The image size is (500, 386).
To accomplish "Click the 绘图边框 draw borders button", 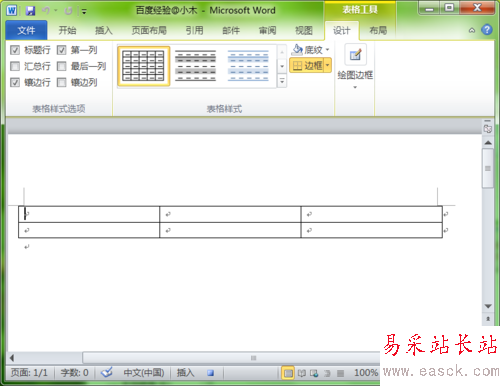I will tap(355, 62).
